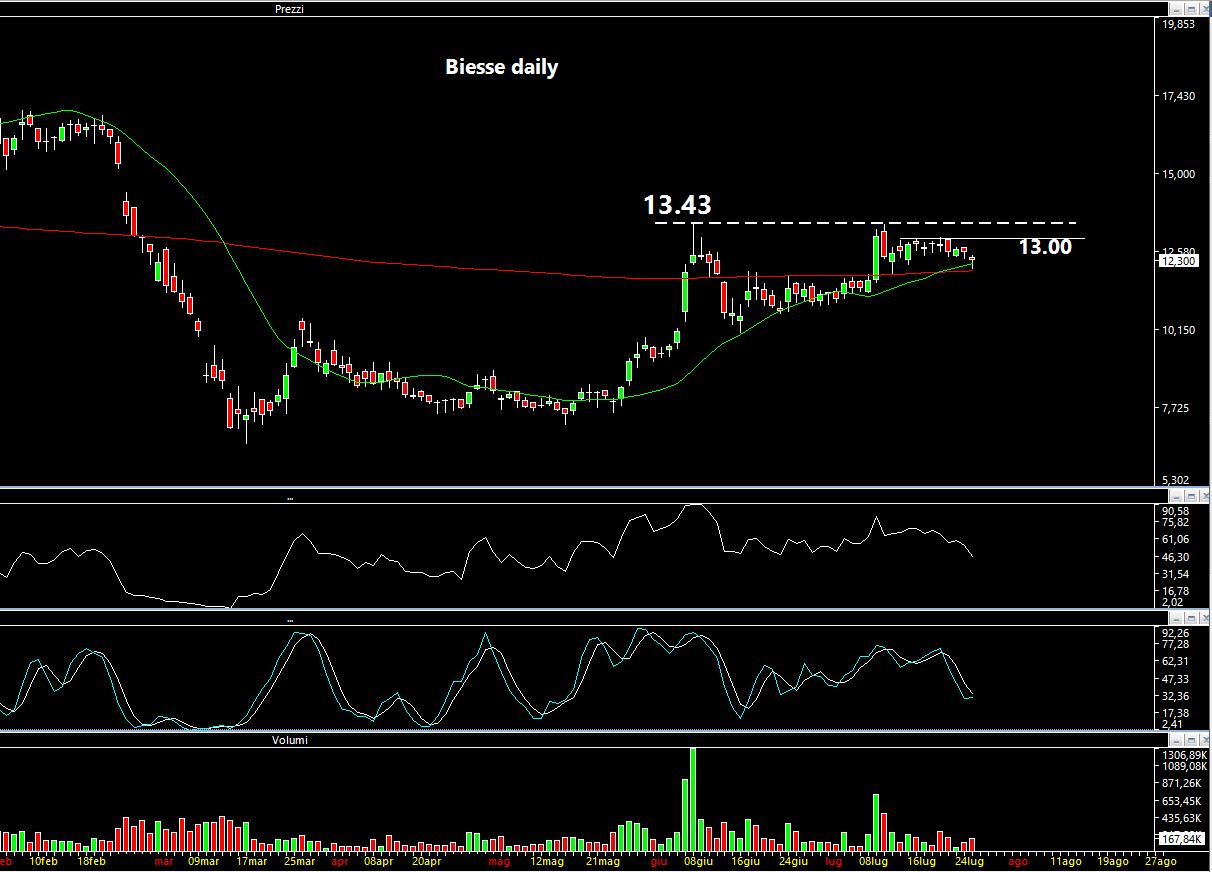1212x872 pixels.
Task: Click the Prezzi panel title
Action: pyautogui.click(x=289, y=9)
